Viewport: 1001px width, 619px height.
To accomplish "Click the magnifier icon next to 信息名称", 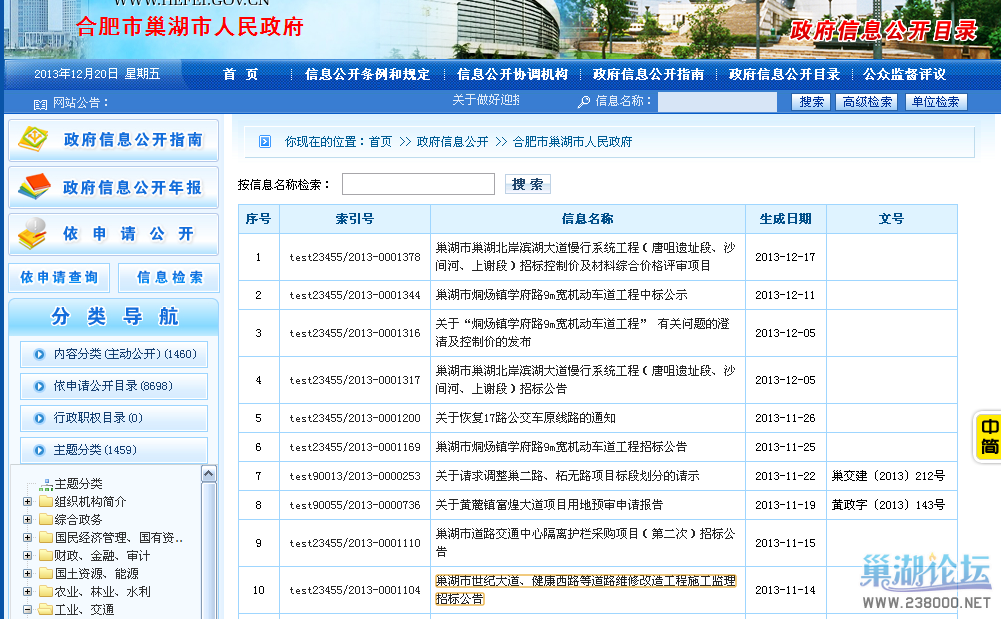I will [583, 102].
